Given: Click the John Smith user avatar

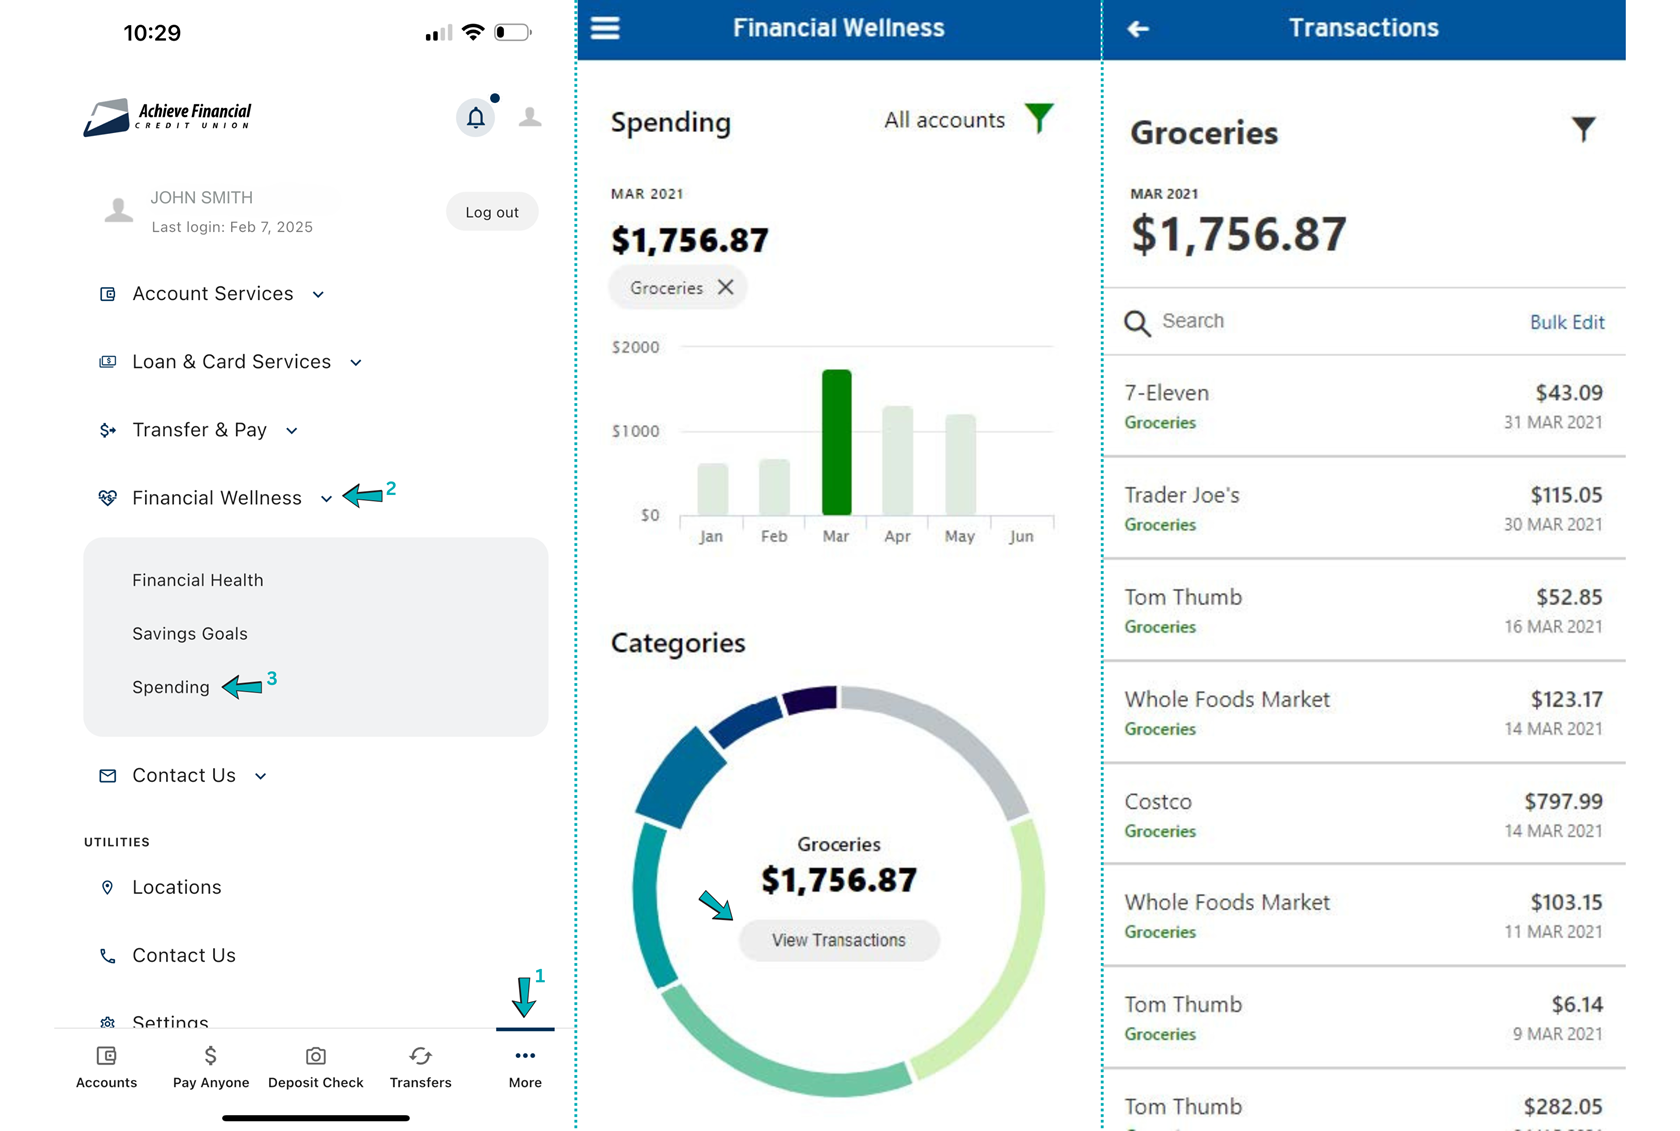Looking at the screenshot, I should pyautogui.click(x=119, y=210).
